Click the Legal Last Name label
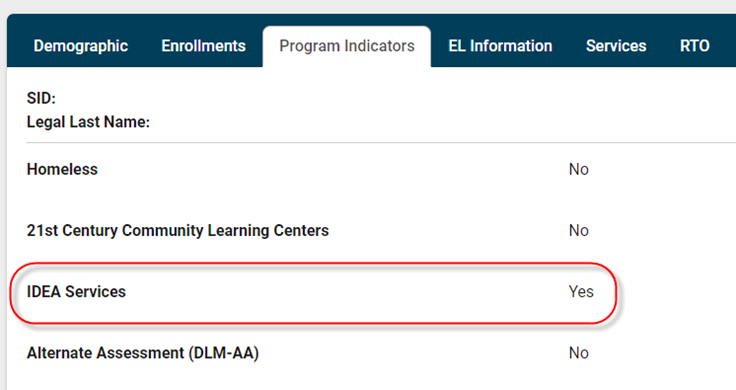The width and height of the screenshot is (736, 390). [88, 122]
